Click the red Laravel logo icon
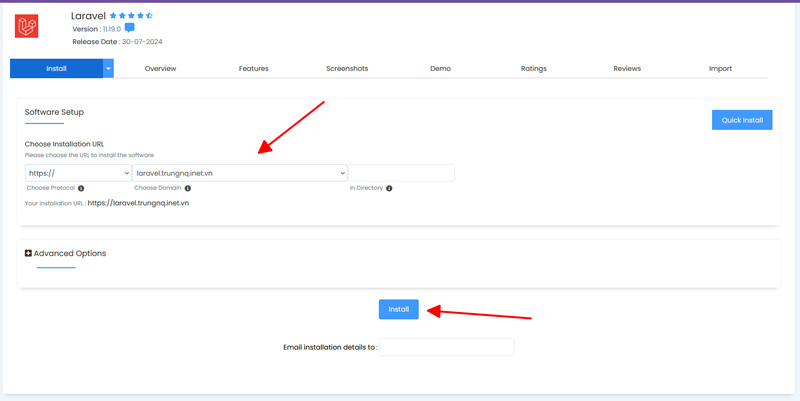The image size is (800, 401). click(27, 26)
